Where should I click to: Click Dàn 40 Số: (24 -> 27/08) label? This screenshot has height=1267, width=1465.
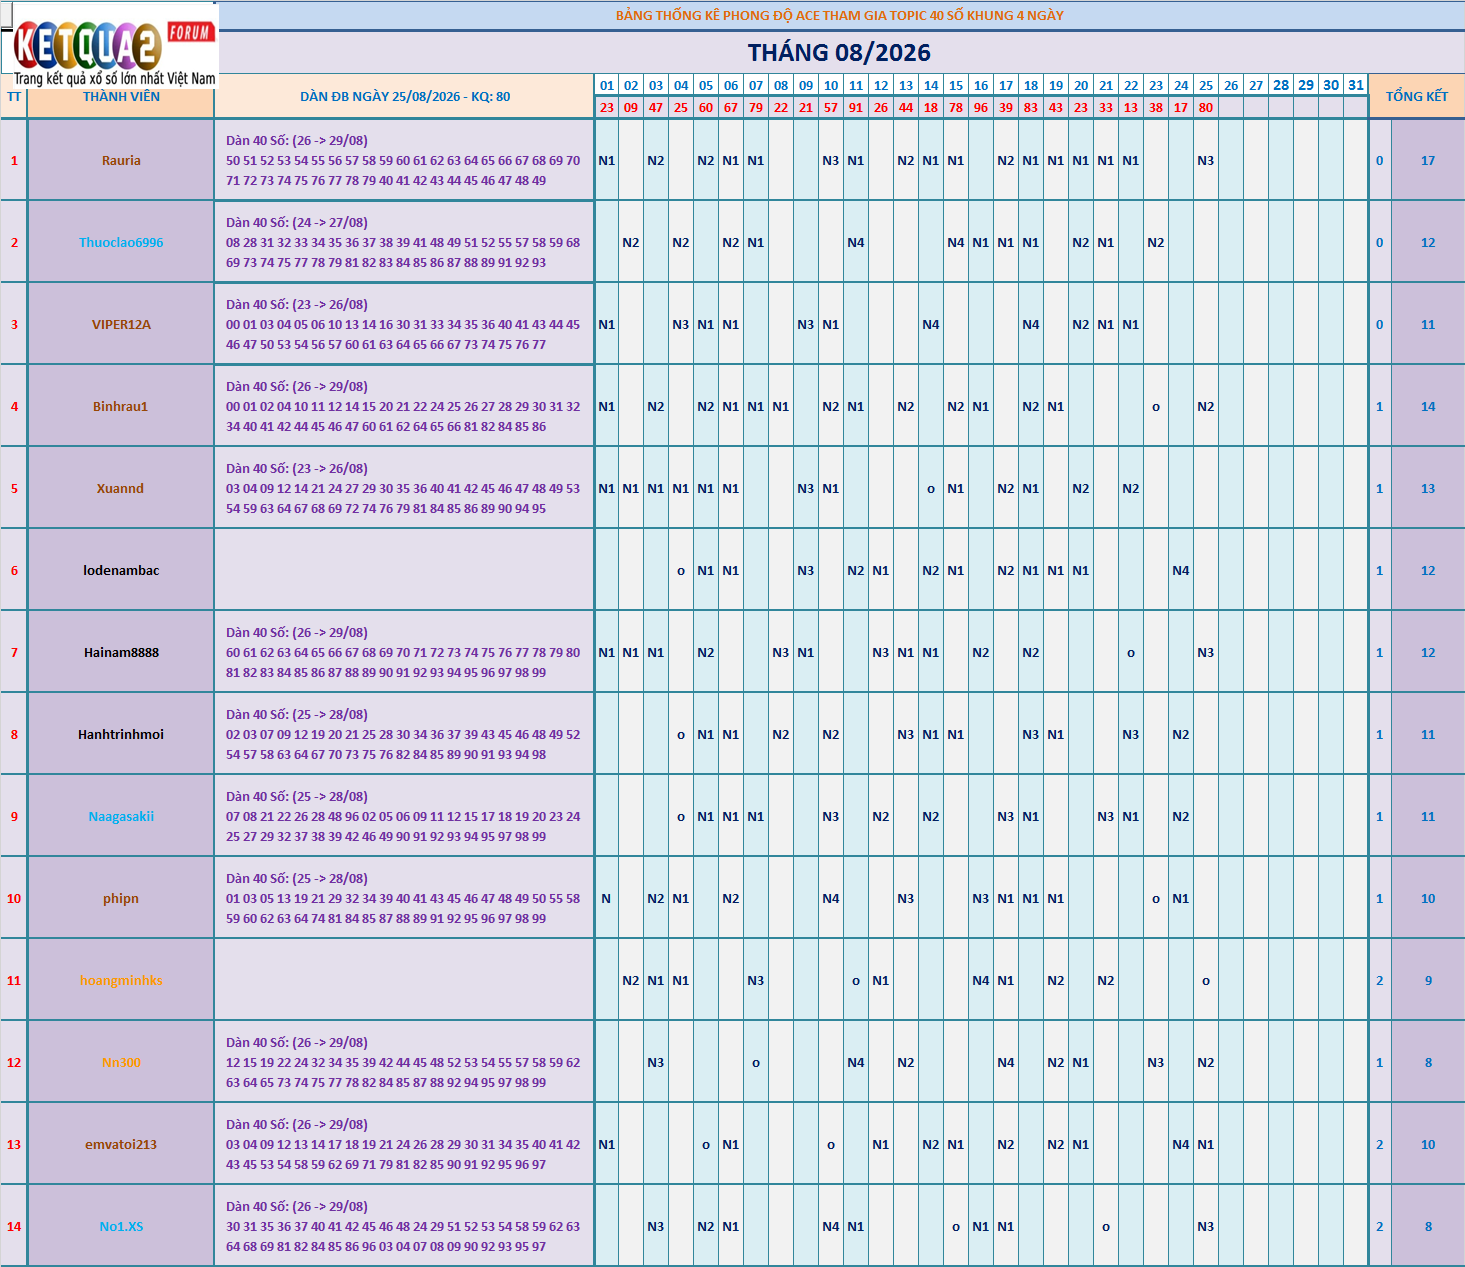[297, 222]
